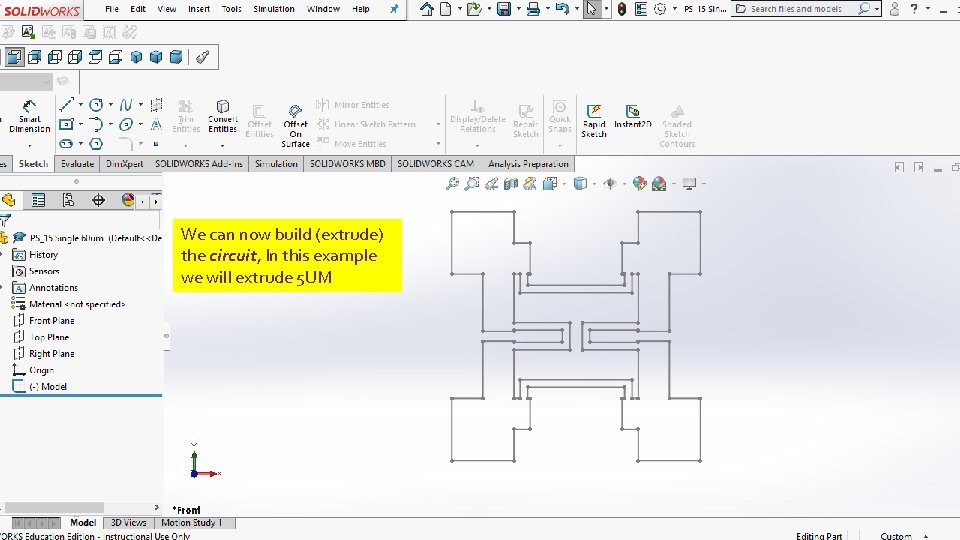Image resolution: width=960 pixels, height=540 pixels.
Task: Open the DimXpertManager panel tab
Action: 99,200
